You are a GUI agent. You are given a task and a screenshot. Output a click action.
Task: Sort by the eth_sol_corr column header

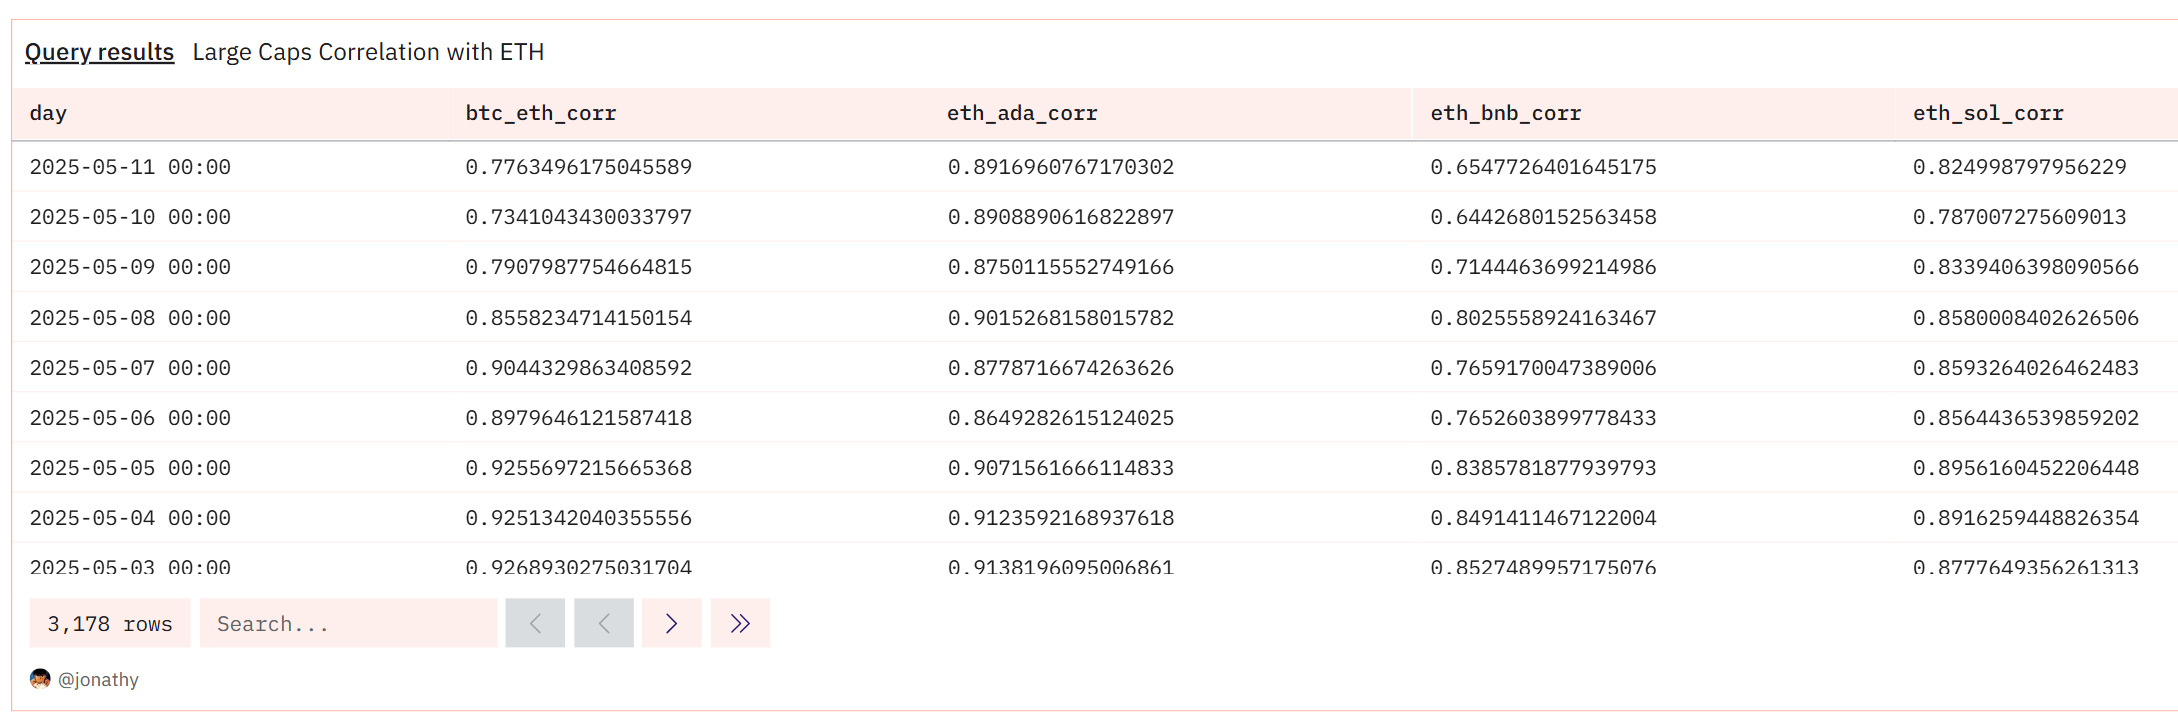[1988, 113]
